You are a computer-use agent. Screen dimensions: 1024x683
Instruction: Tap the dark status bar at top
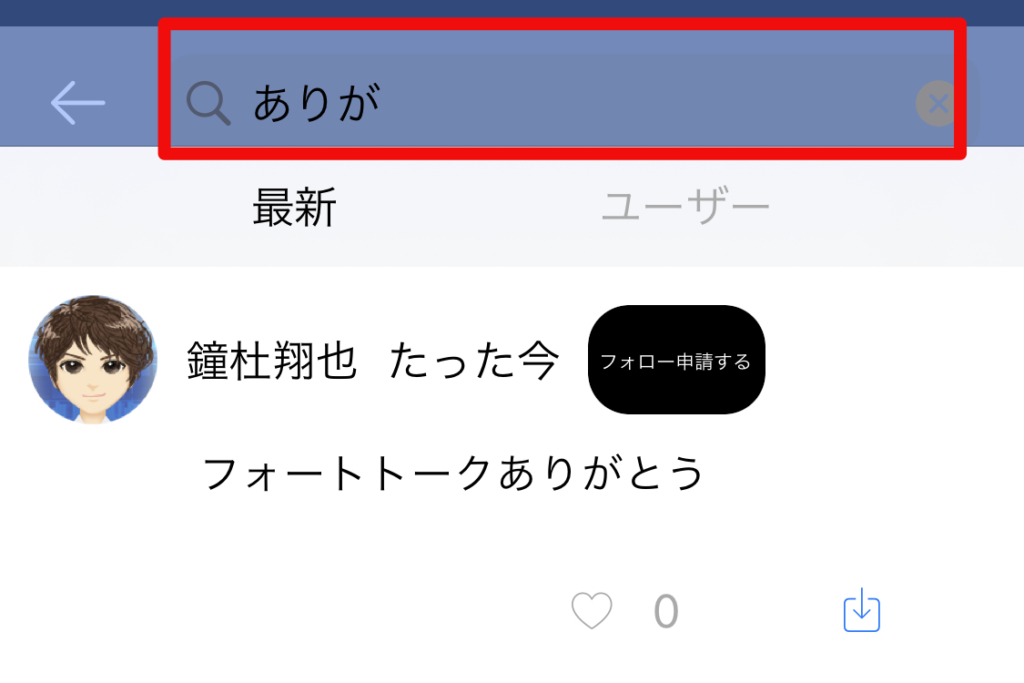512,12
